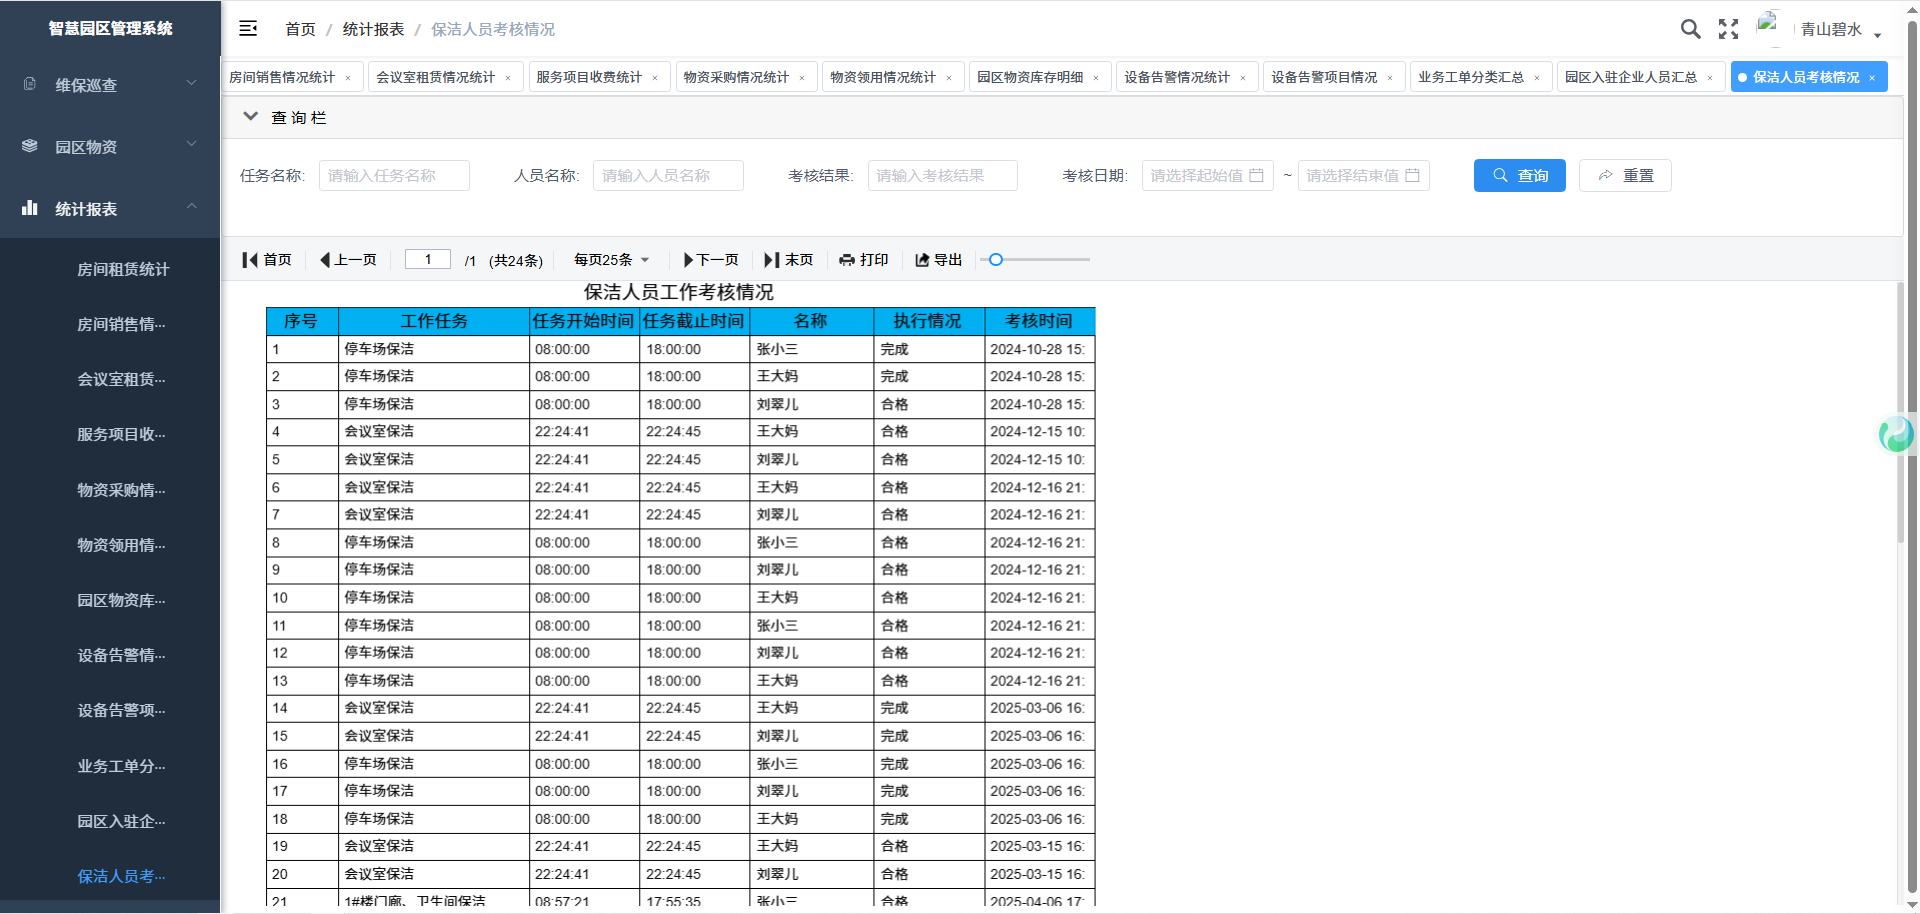Click the search magnifier icon in header
This screenshot has width=1920, height=914.
tap(1690, 29)
